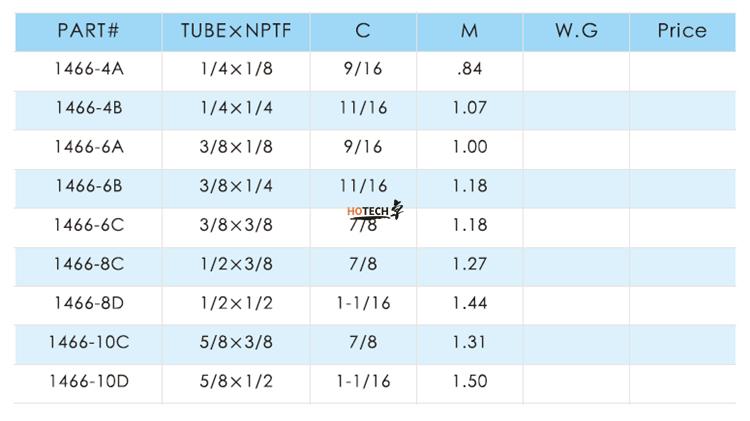
Task: Click the HOTECH watermark logo
Action: [374, 211]
